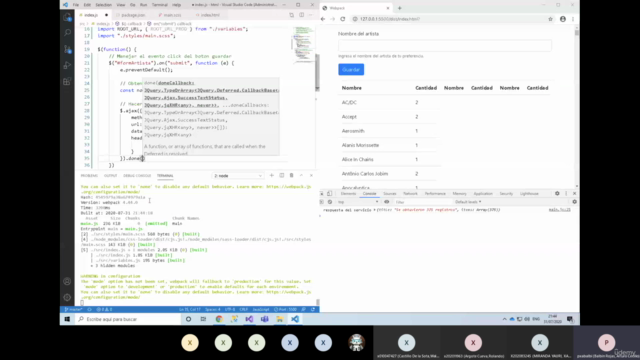Focus the Nombre del artista input field
Screen dimensions: 640x360
point(444,45)
